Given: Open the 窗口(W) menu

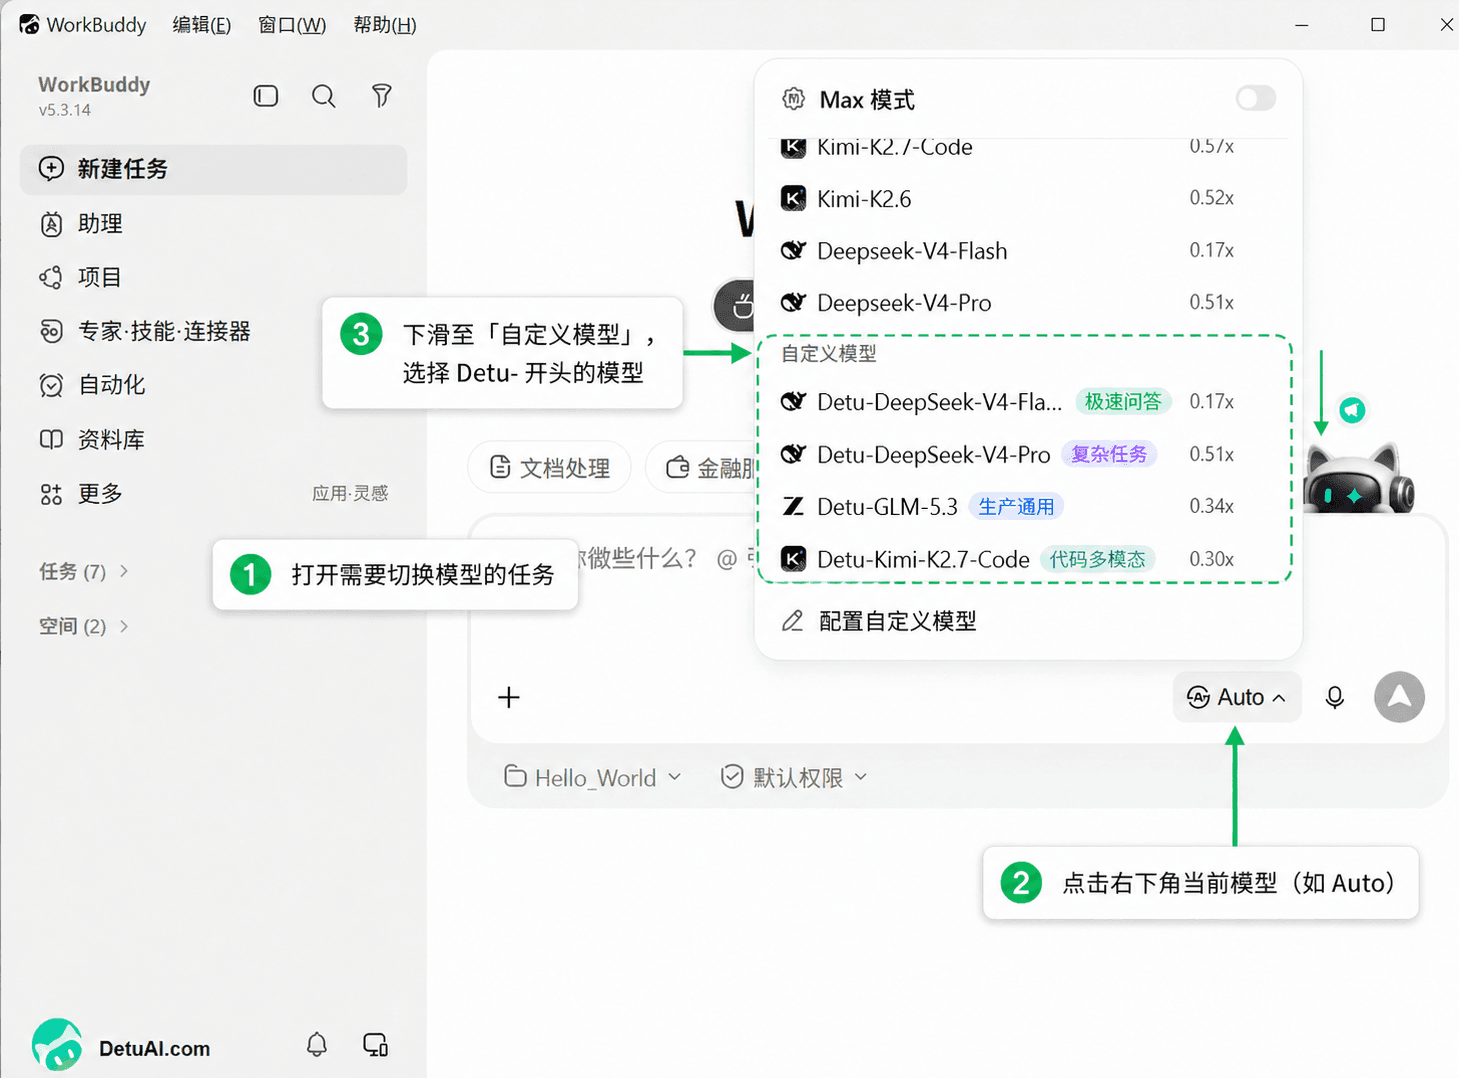Looking at the screenshot, I should click(292, 25).
